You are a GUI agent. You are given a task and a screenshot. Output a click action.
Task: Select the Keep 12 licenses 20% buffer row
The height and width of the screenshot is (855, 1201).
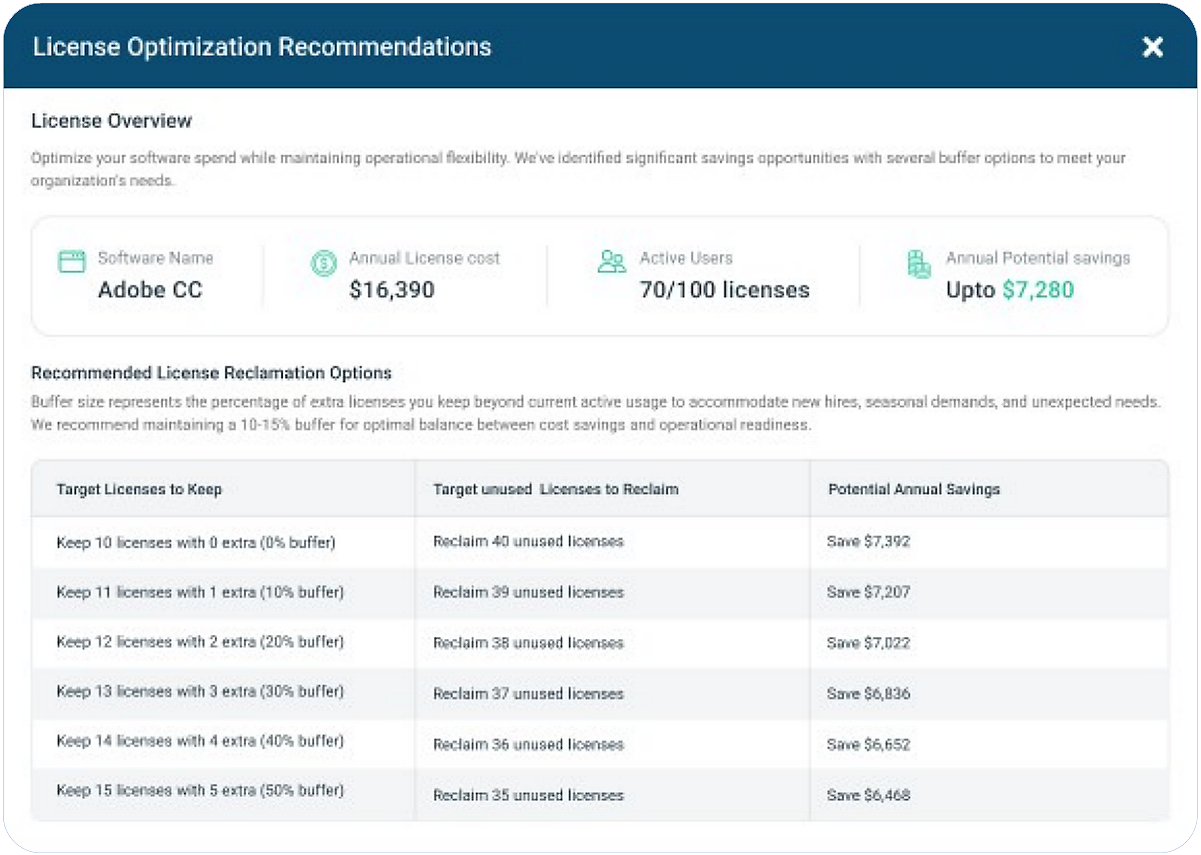click(x=600, y=643)
